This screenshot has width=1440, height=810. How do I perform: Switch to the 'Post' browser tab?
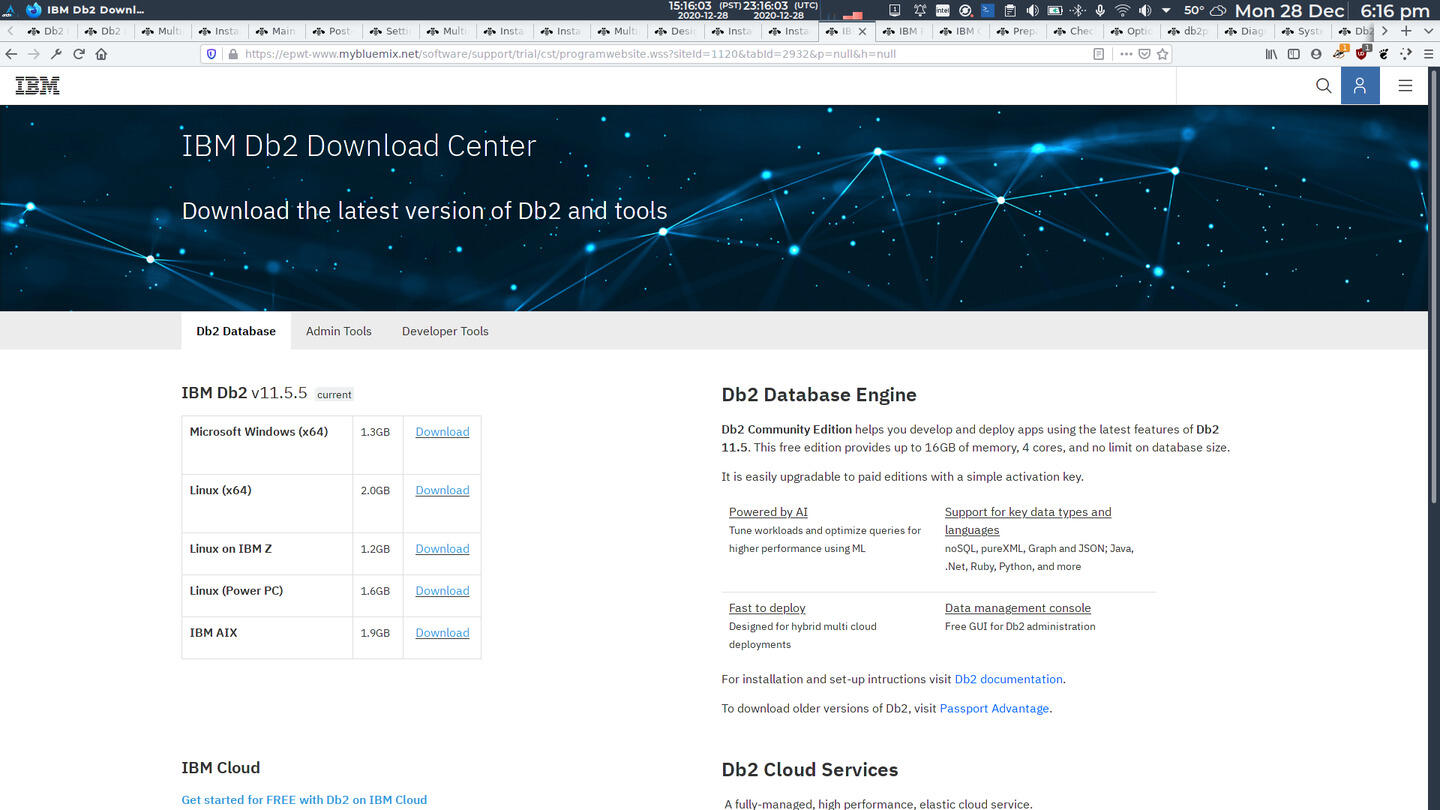pos(332,31)
